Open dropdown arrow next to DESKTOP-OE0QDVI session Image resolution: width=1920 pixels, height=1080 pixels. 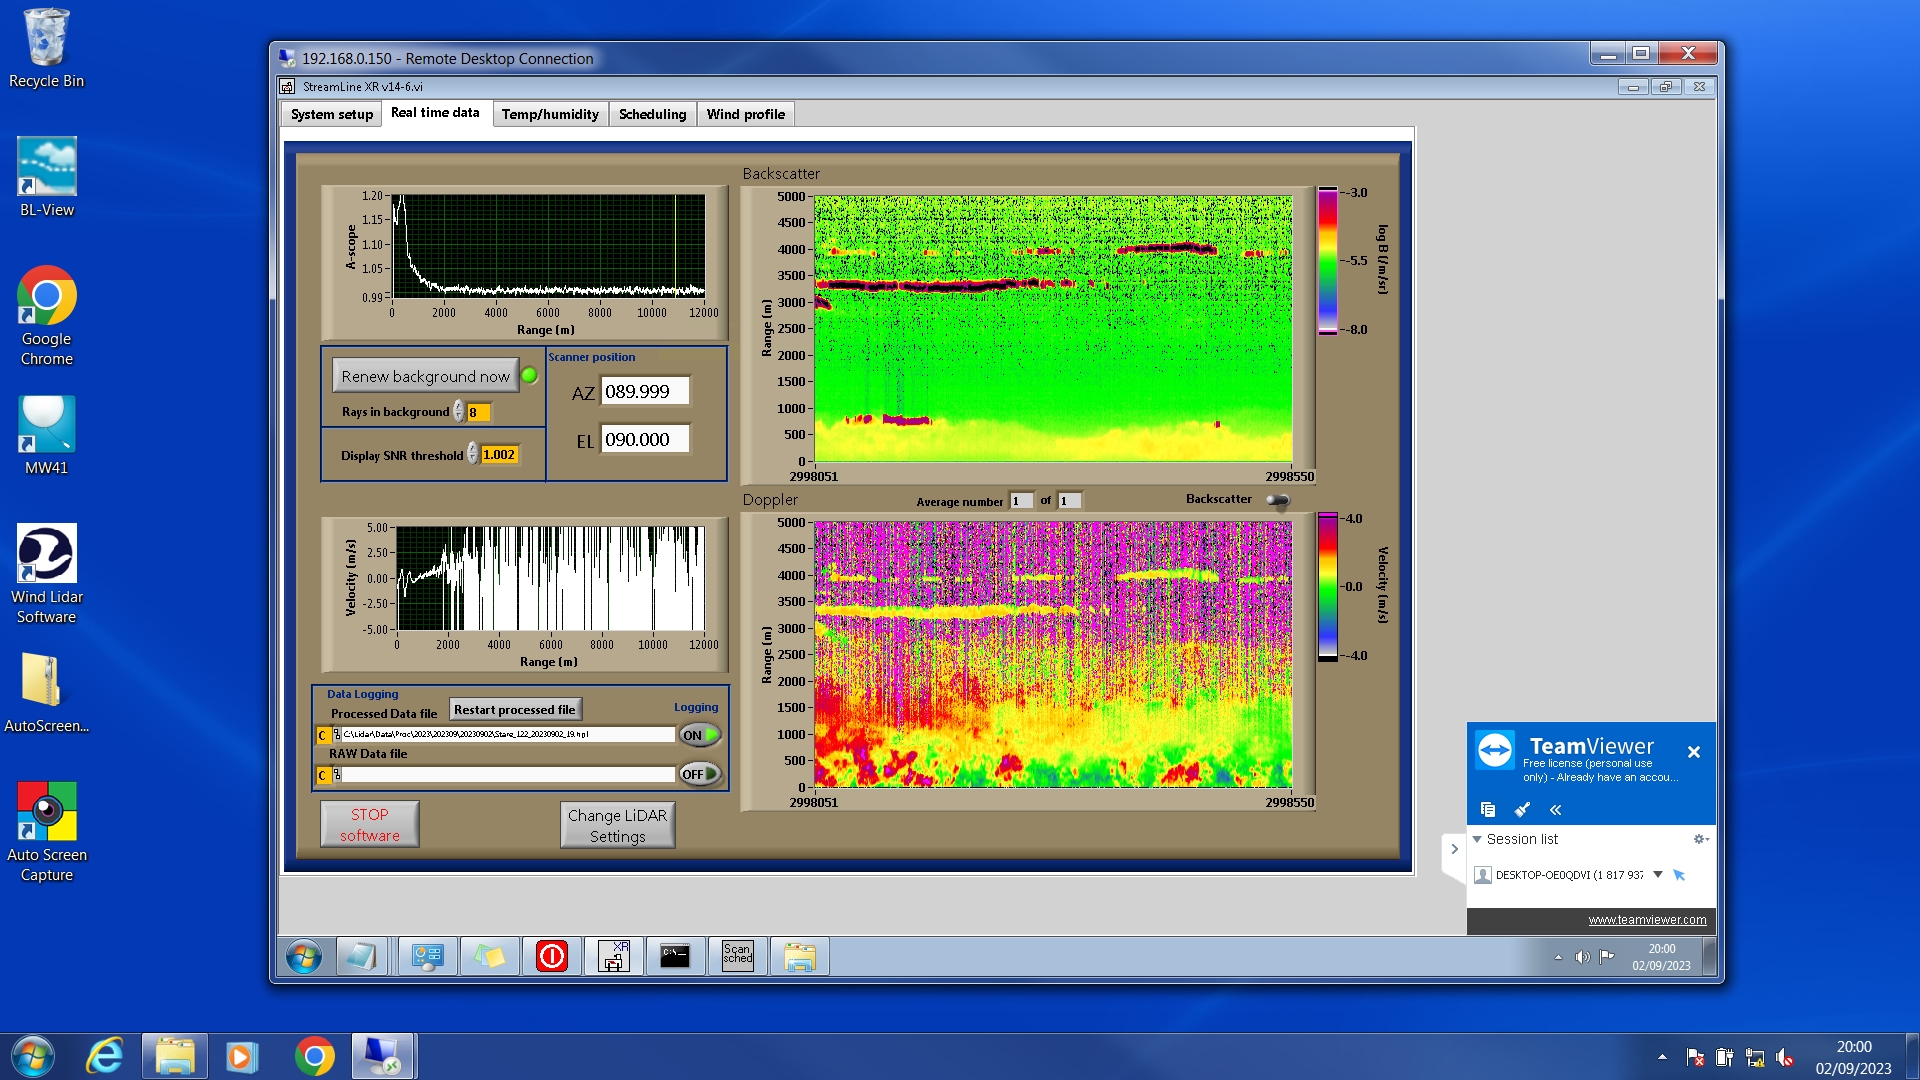pyautogui.click(x=1658, y=874)
